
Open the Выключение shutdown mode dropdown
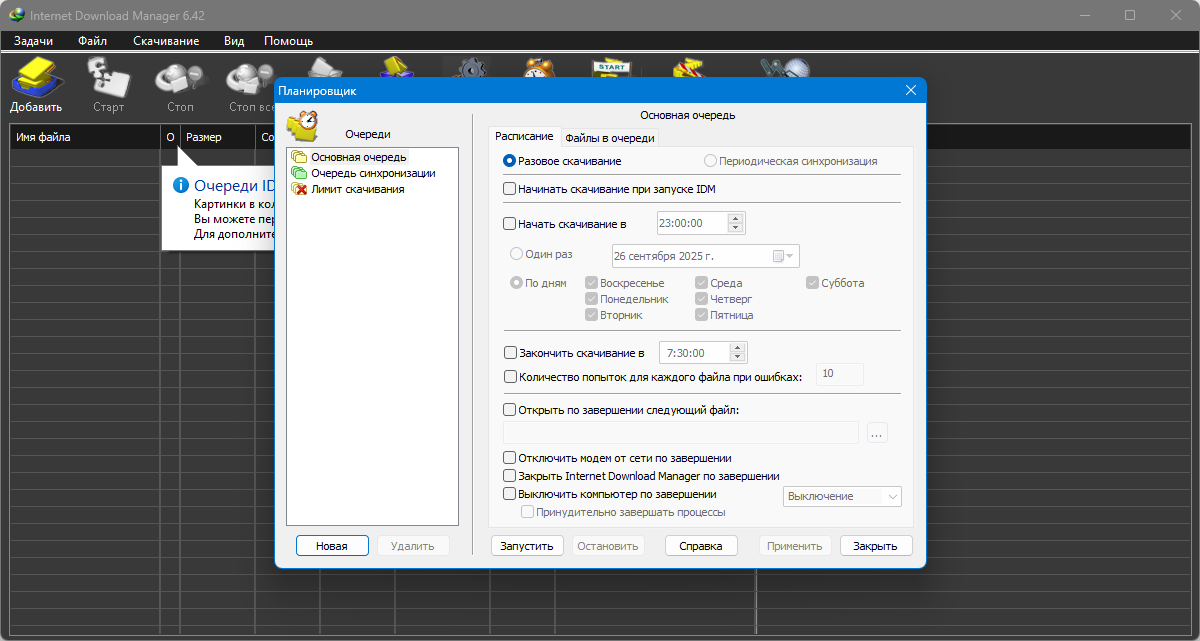(x=844, y=496)
